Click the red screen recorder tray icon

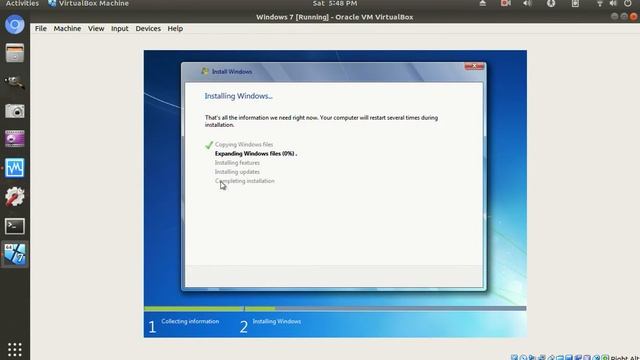(x=506, y=4)
